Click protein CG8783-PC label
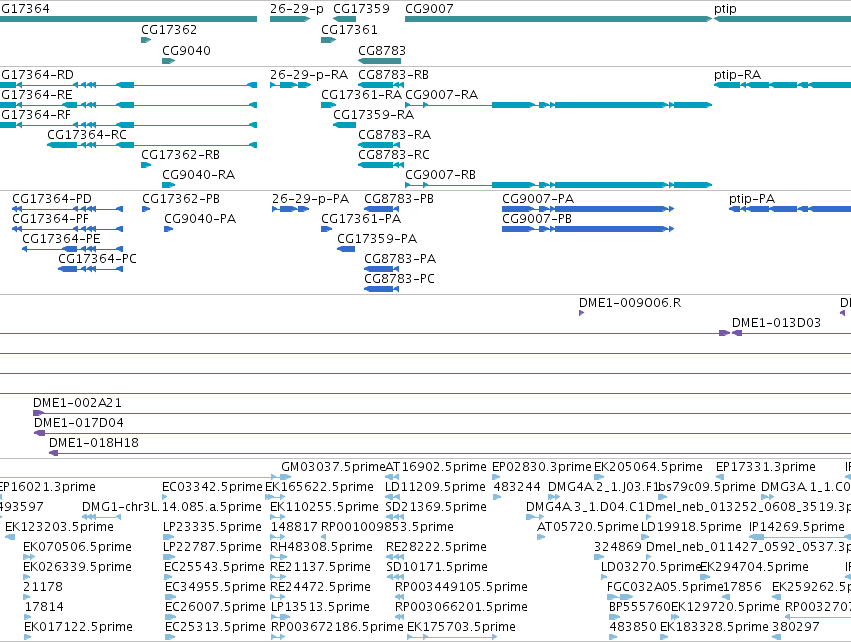The image size is (851, 642). (x=399, y=279)
